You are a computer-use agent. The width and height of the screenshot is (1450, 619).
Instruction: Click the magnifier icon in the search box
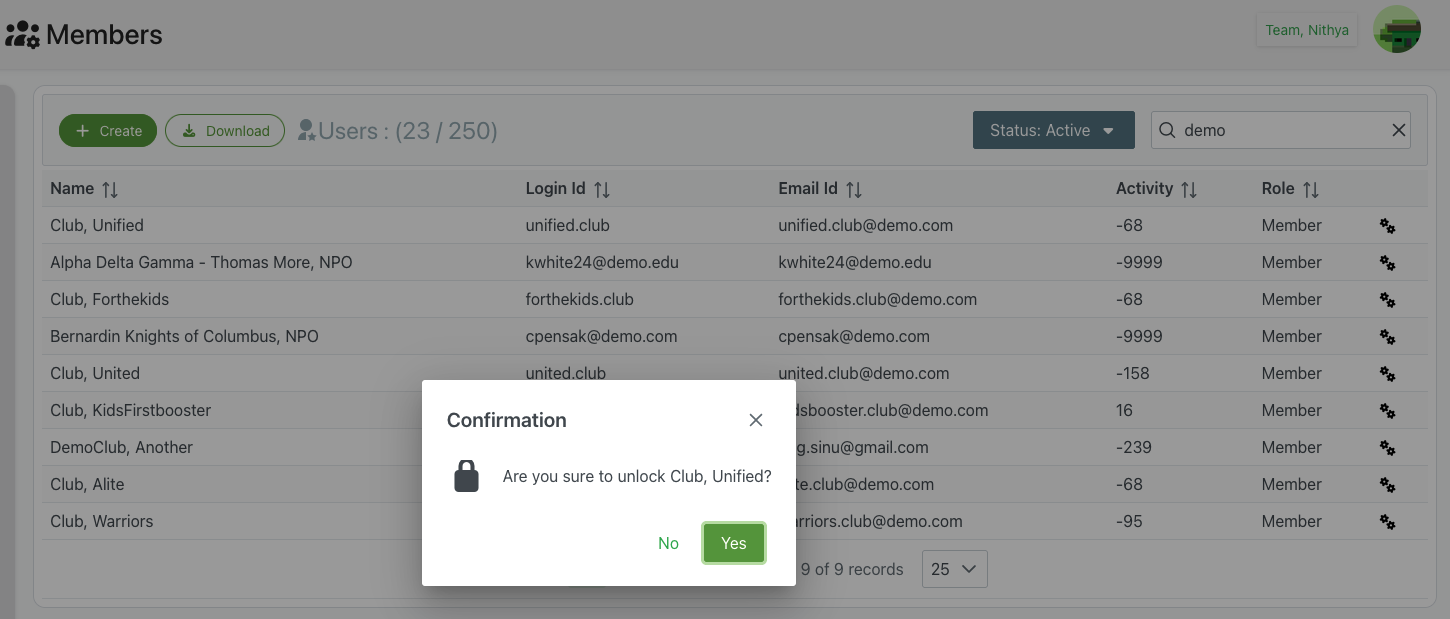pyautogui.click(x=1167, y=130)
